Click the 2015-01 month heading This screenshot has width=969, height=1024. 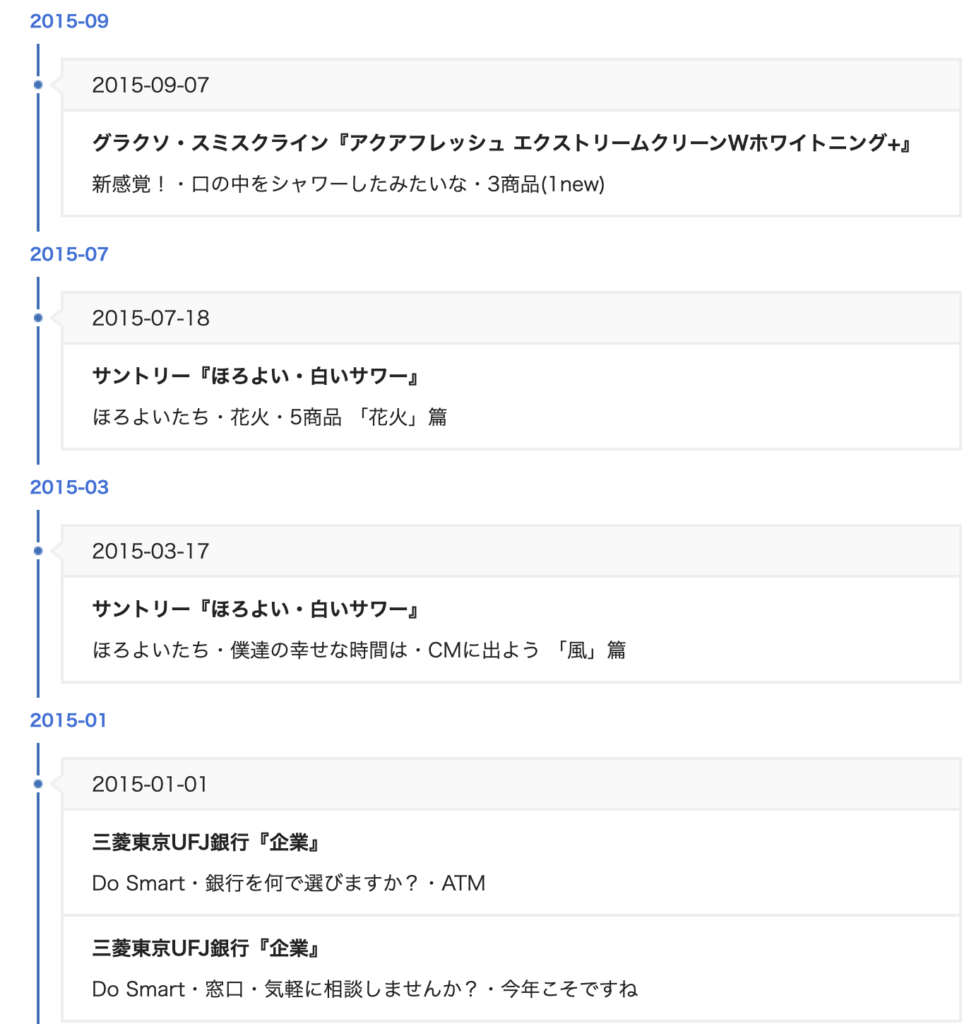(x=68, y=720)
